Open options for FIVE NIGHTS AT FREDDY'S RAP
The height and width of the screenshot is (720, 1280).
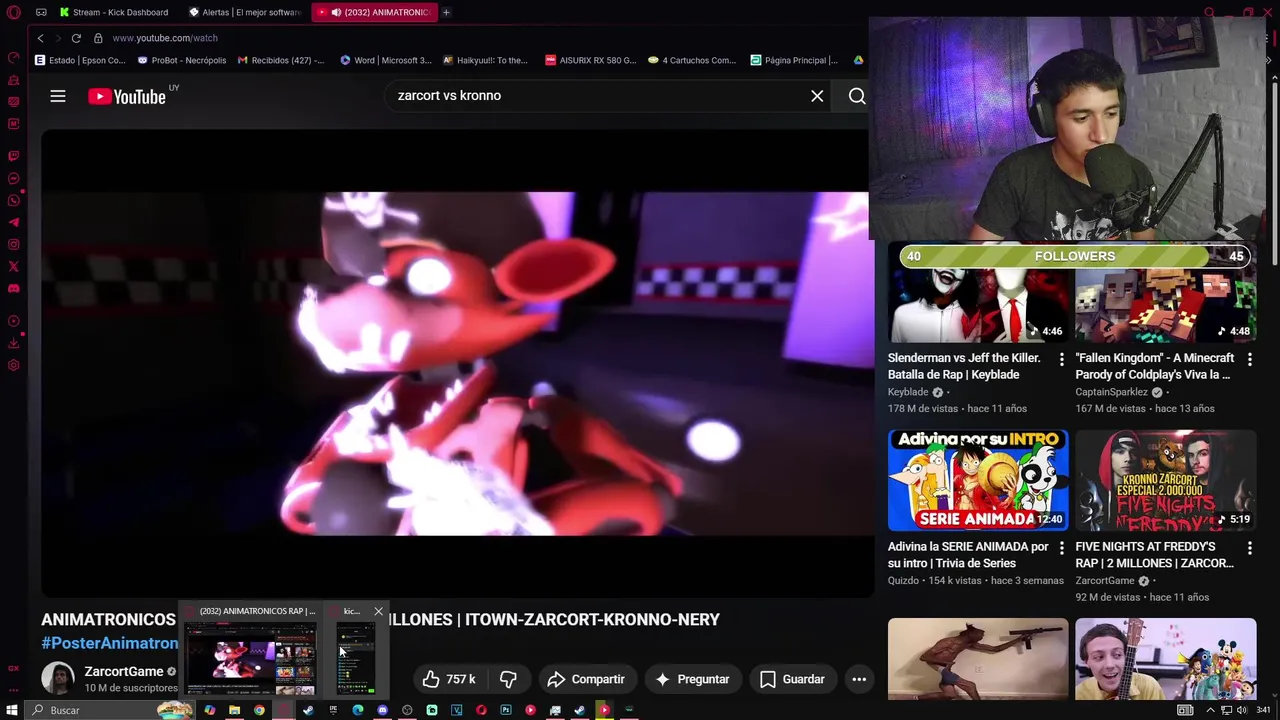[1249, 548]
